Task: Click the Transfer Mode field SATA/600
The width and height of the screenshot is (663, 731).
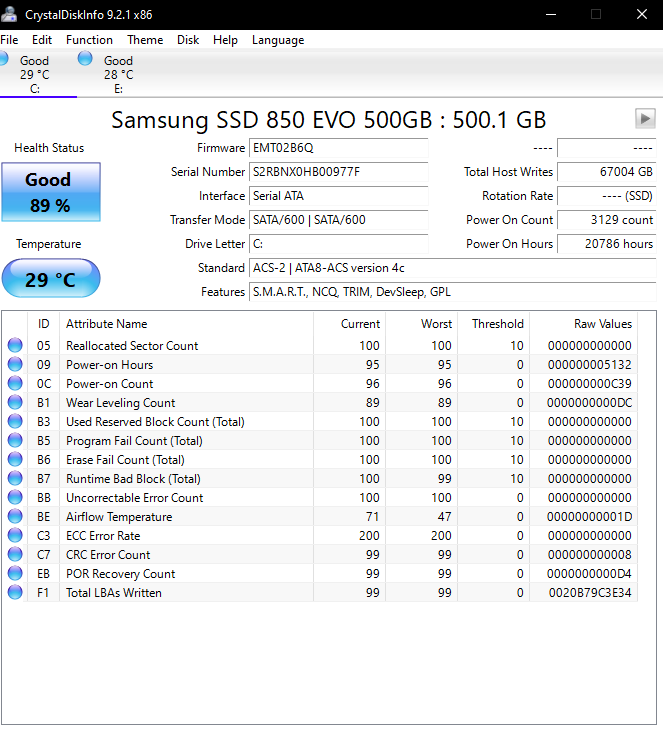Action: pyautogui.click(x=338, y=220)
